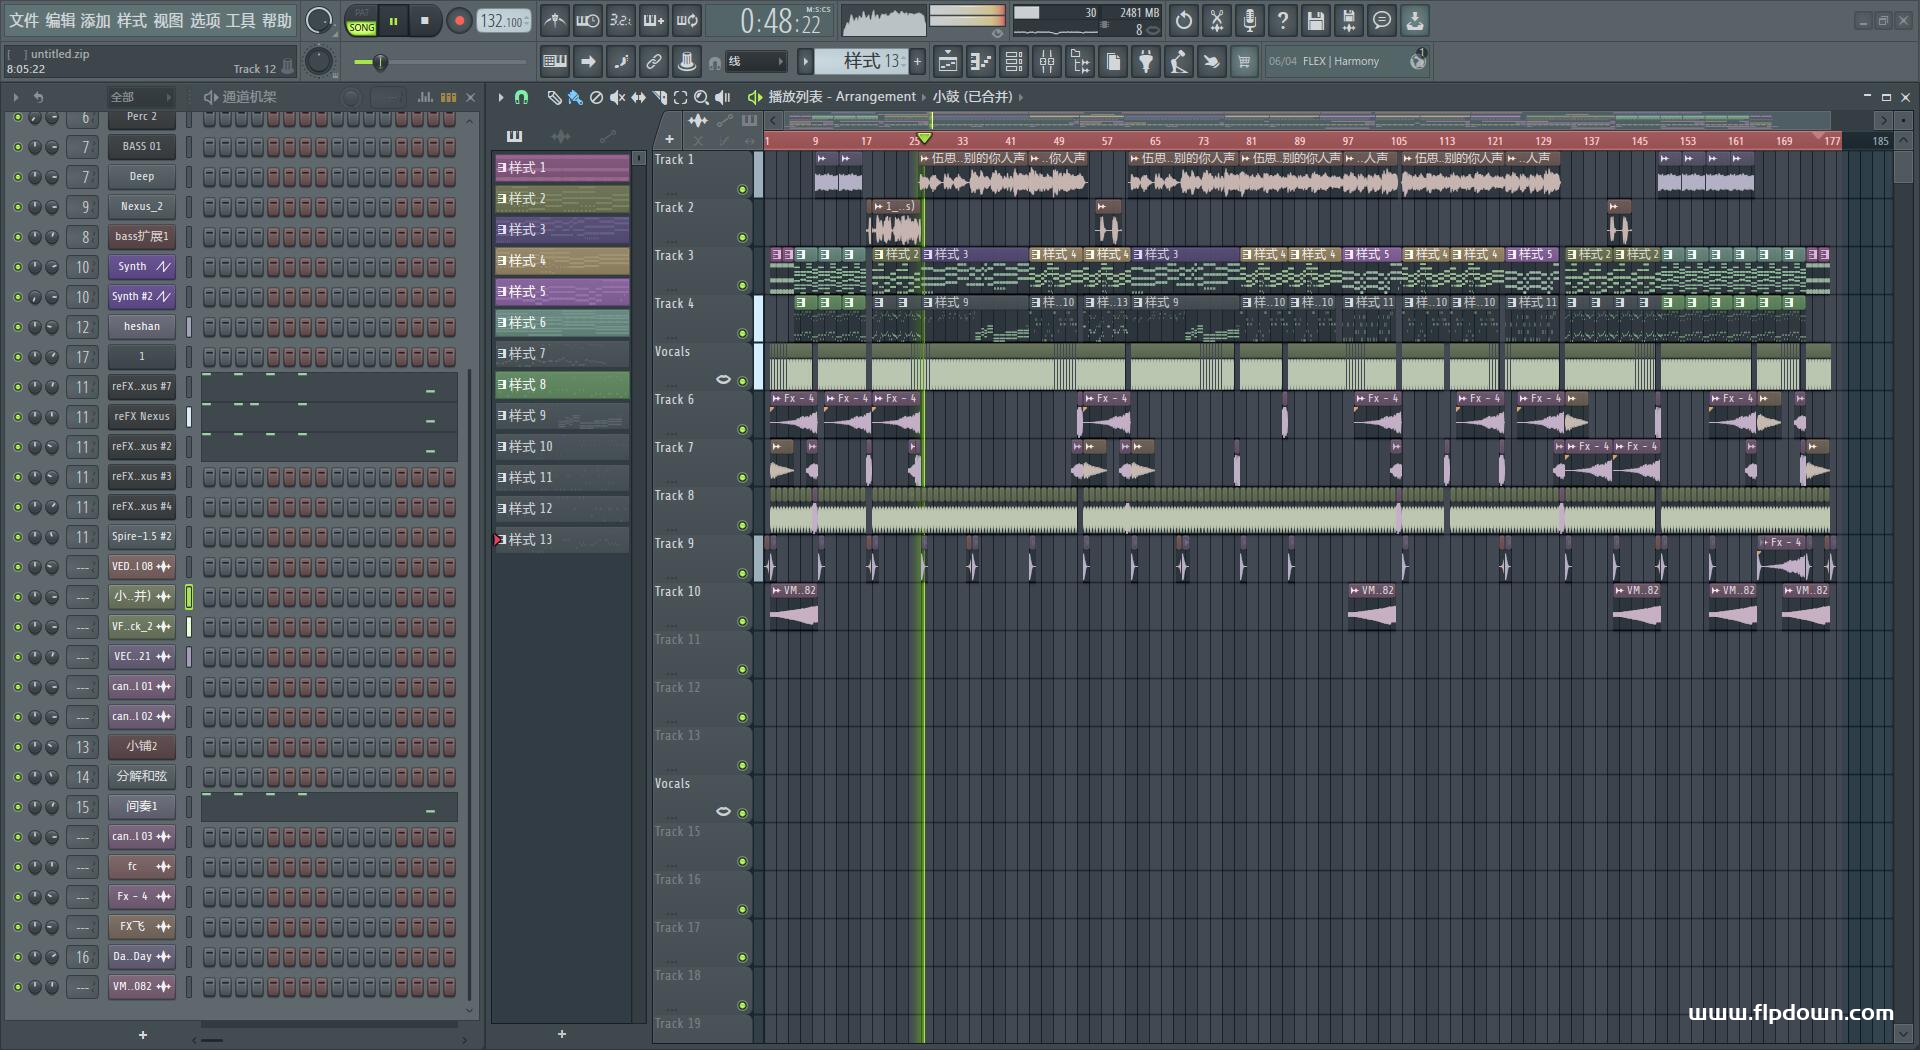Select the playlist Paint brush tool
This screenshot has width=1920, height=1050.
click(575, 97)
